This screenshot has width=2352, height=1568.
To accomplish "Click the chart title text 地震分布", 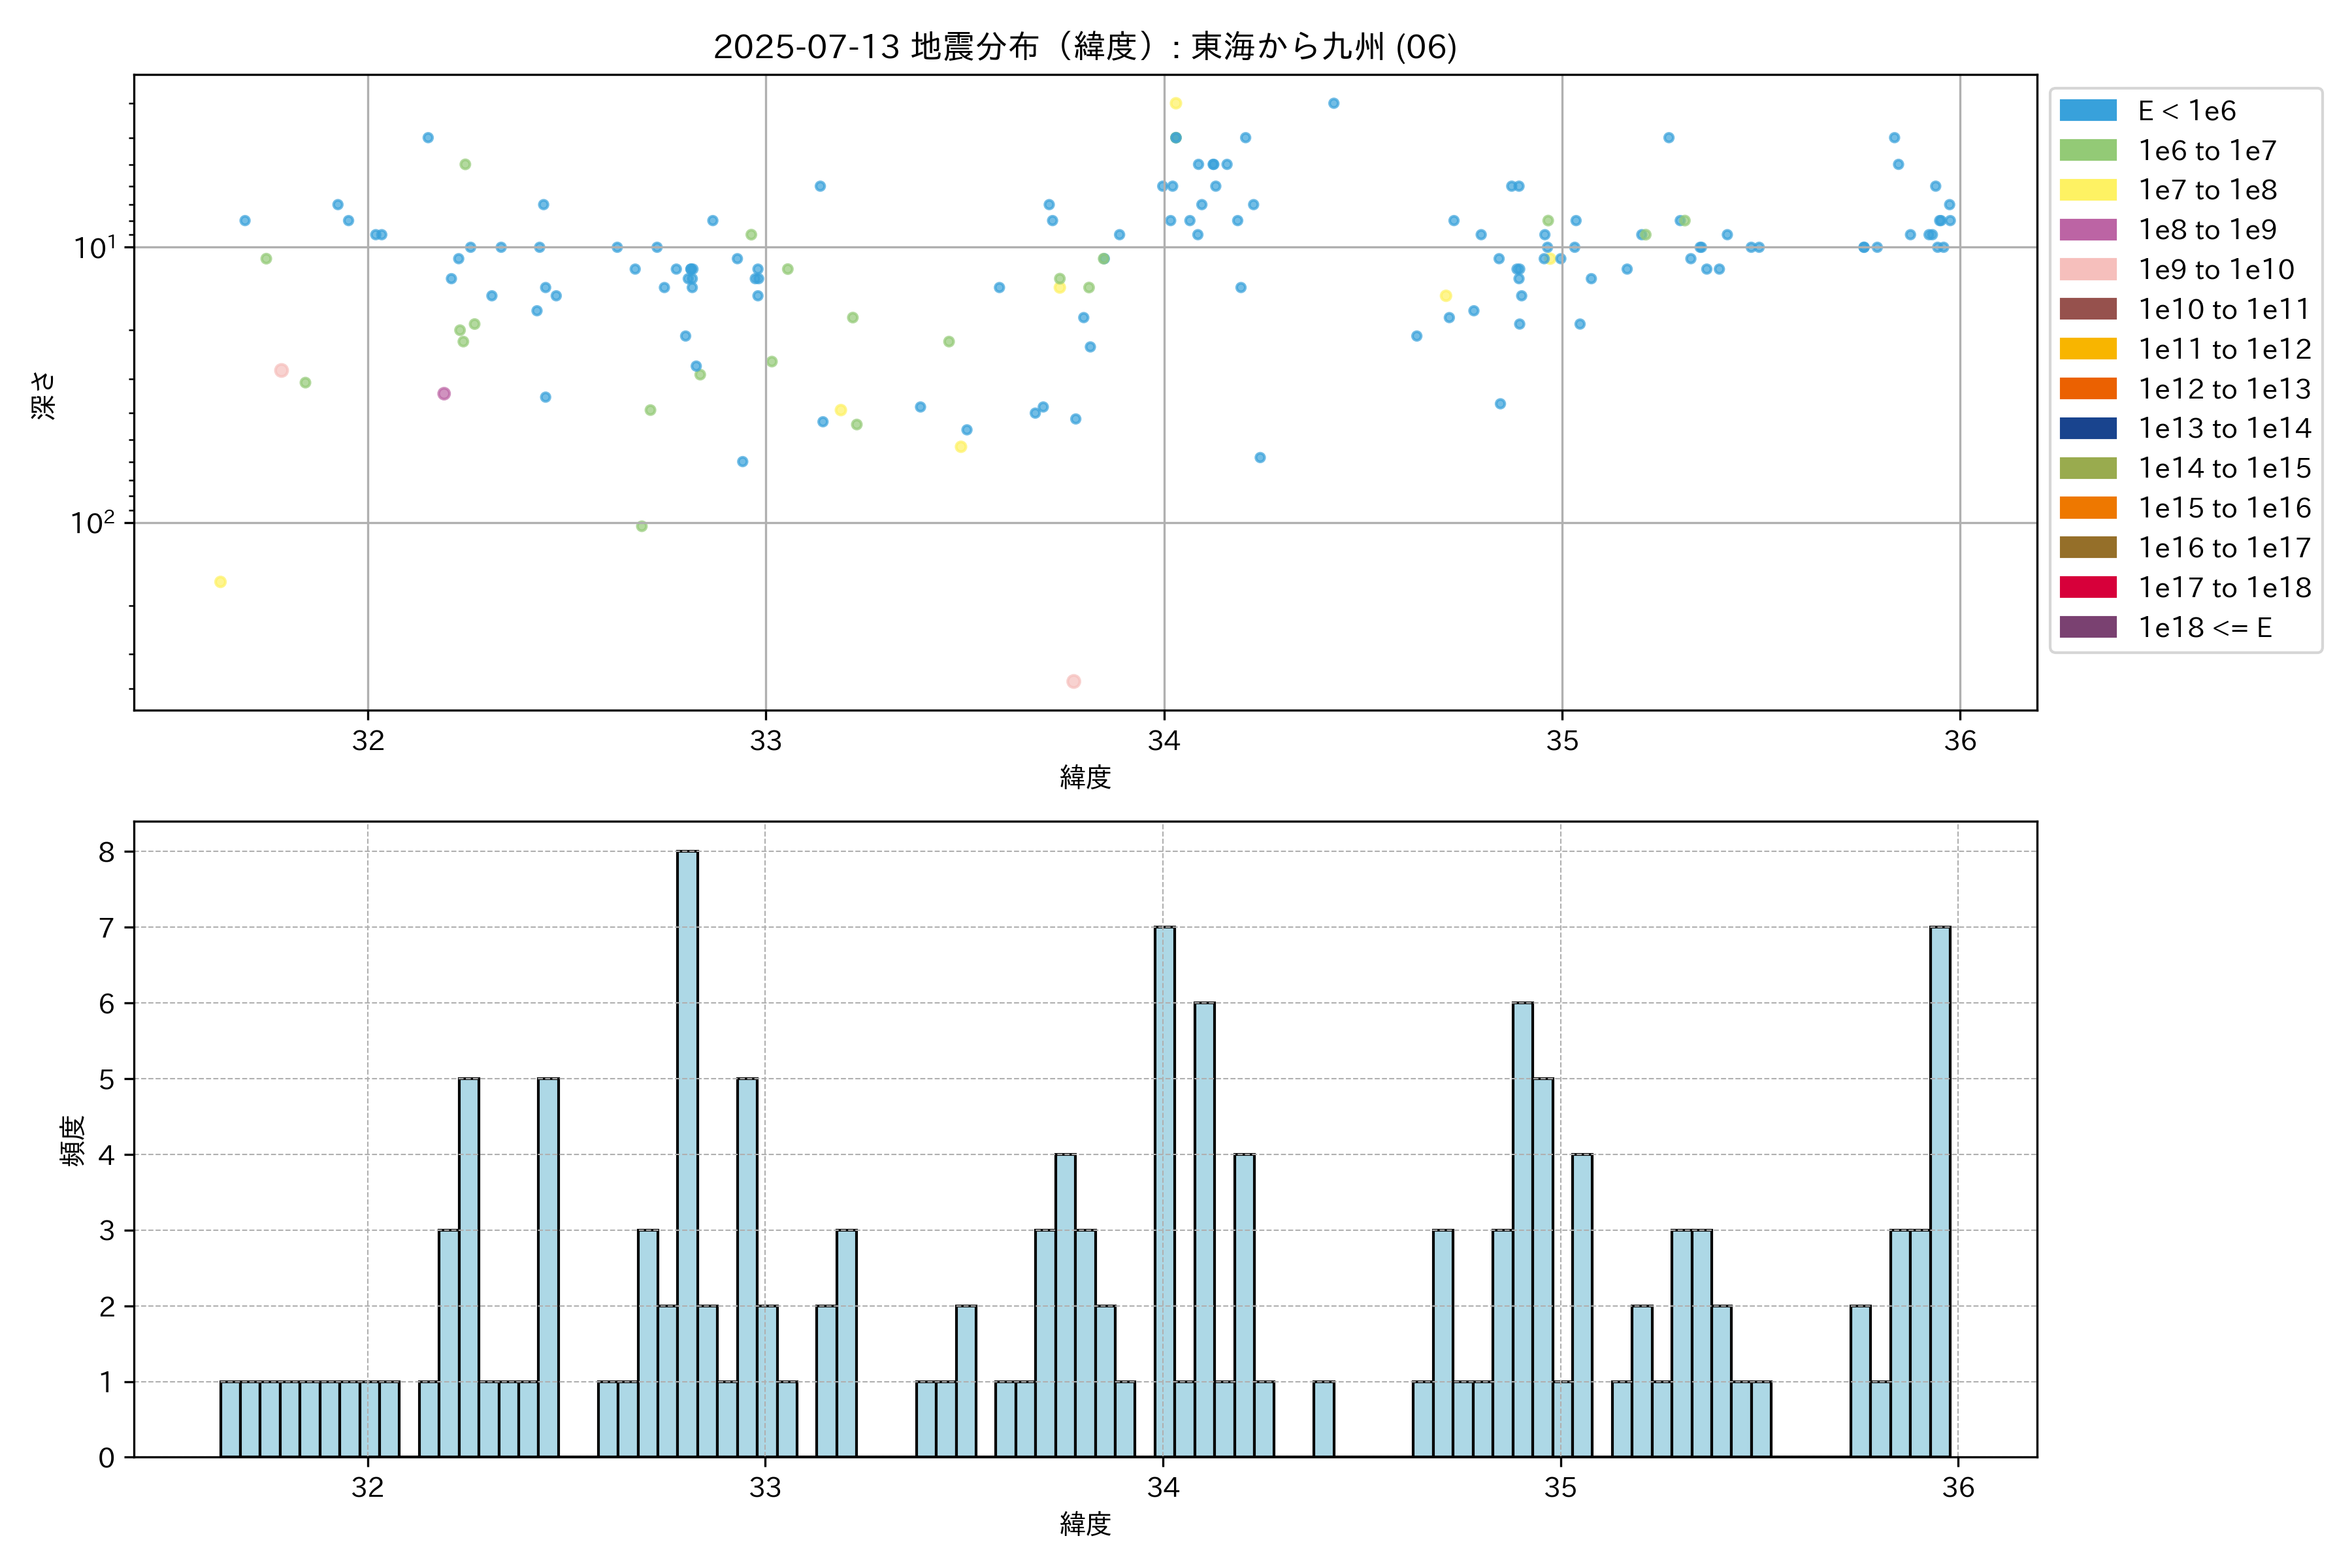I will [x=974, y=47].
